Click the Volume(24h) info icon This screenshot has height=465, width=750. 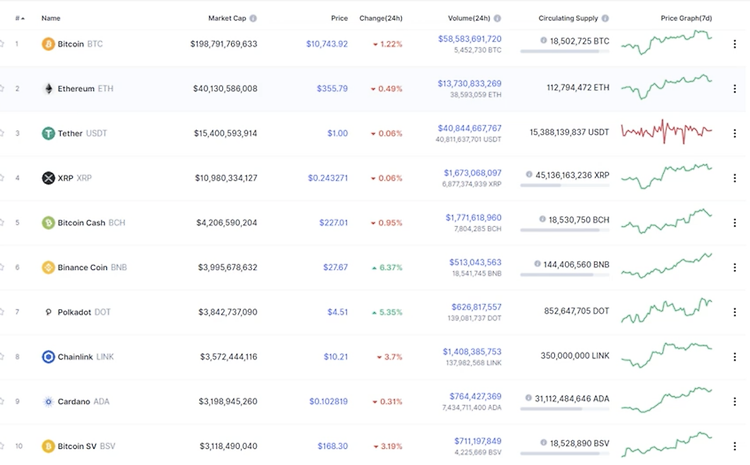497,18
